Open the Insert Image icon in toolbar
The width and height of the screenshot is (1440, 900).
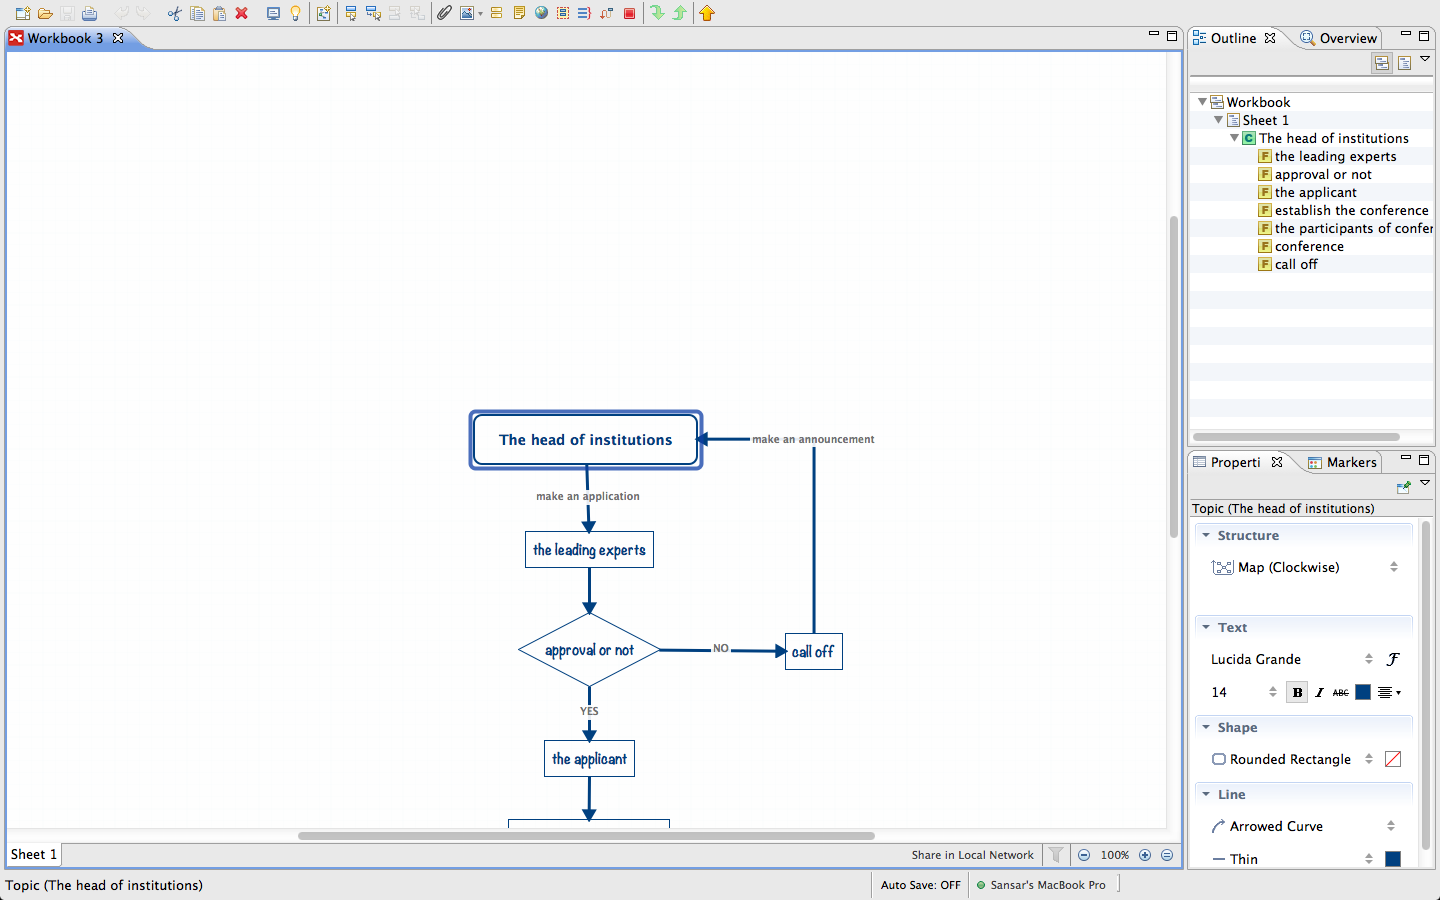pos(468,13)
